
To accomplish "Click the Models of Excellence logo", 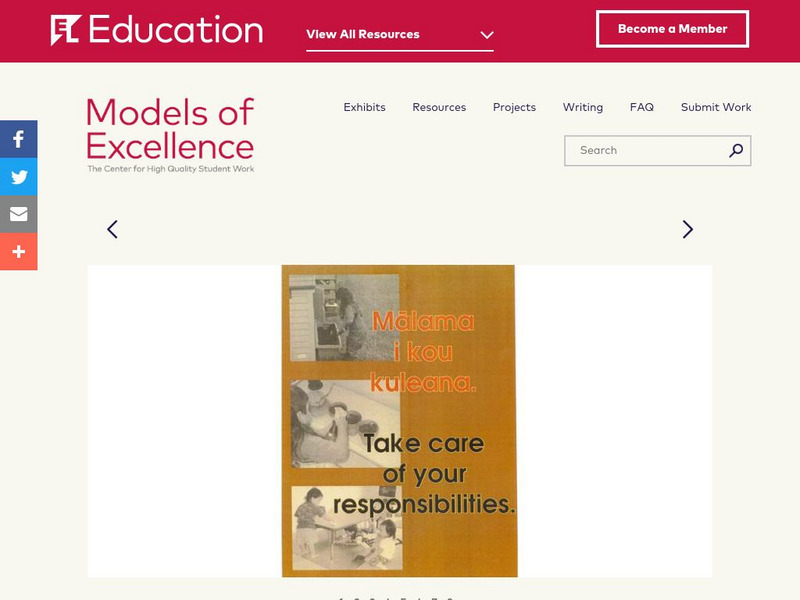I will [170, 136].
